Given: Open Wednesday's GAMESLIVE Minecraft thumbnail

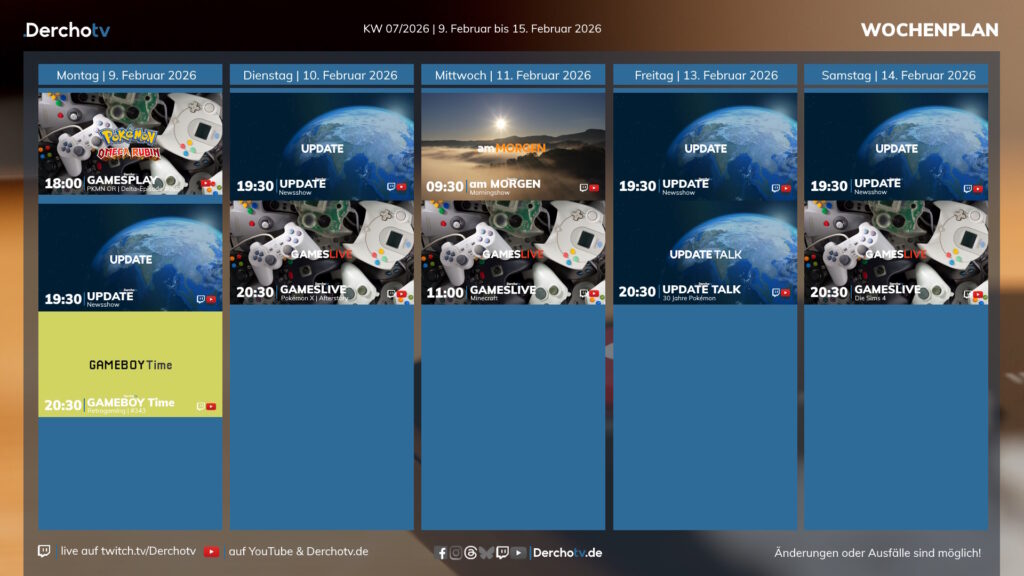Looking at the screenshot, I should pyautogui.click(x=513, y=252).
